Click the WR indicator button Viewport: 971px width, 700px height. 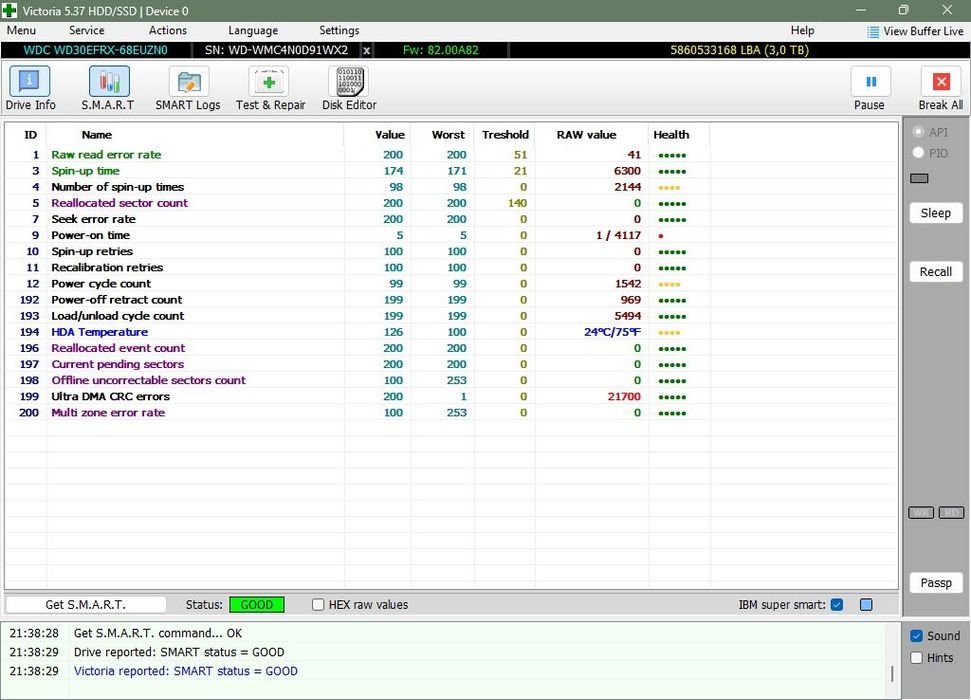pyautogui.click(x=921, y=512)
